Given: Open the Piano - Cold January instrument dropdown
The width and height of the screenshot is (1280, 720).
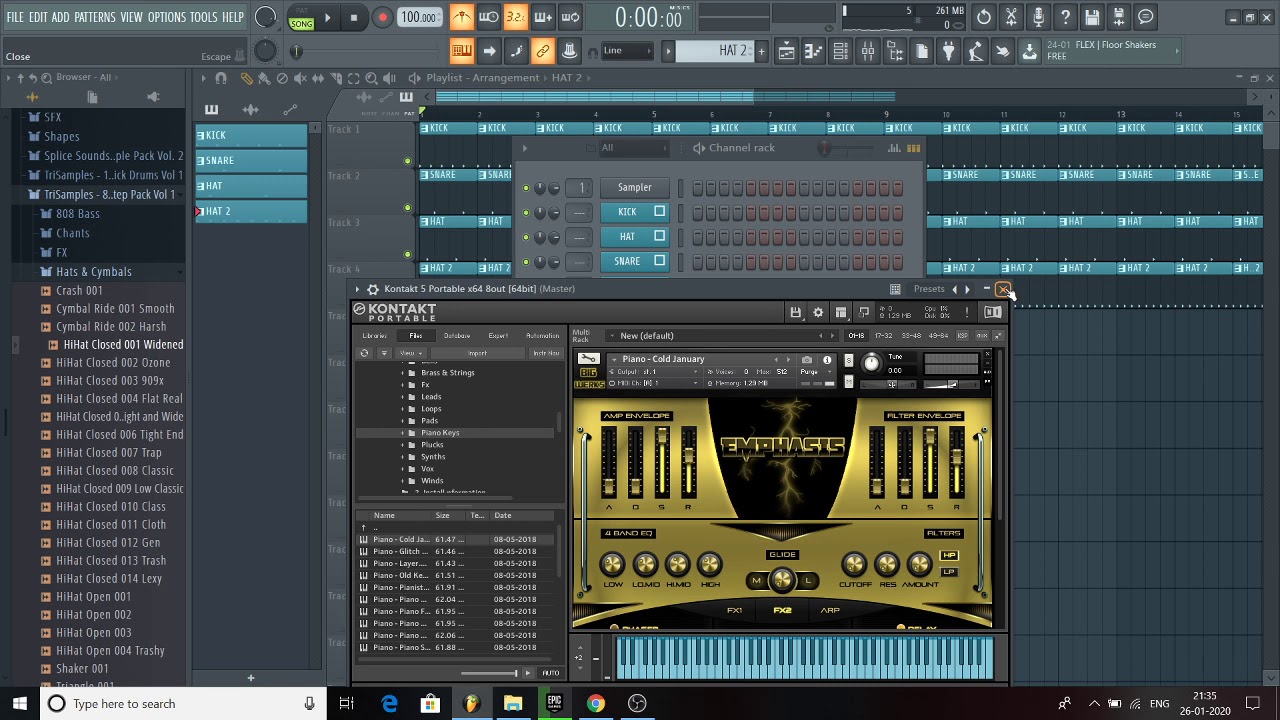Looking at the screenshot, I should 698,359.
